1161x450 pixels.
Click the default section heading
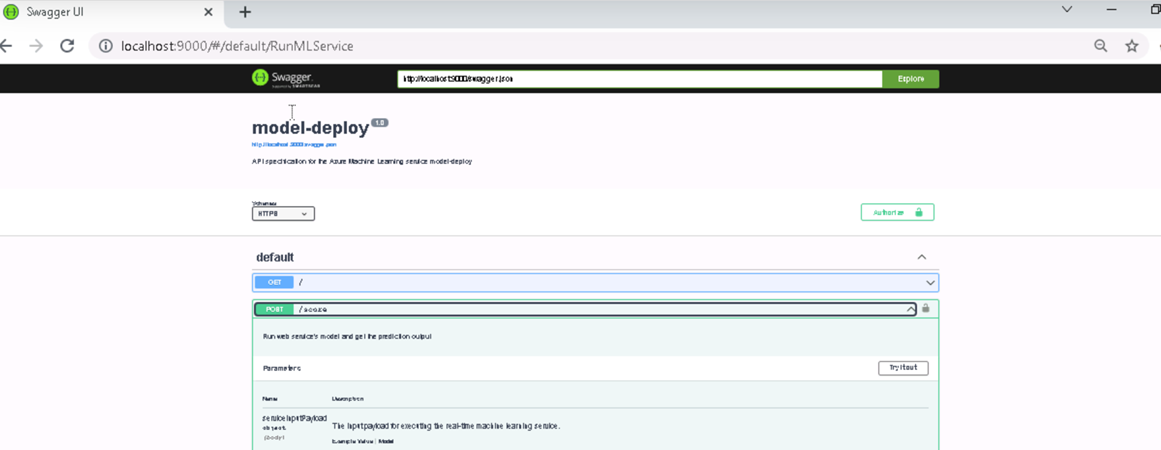coord(275,257)
